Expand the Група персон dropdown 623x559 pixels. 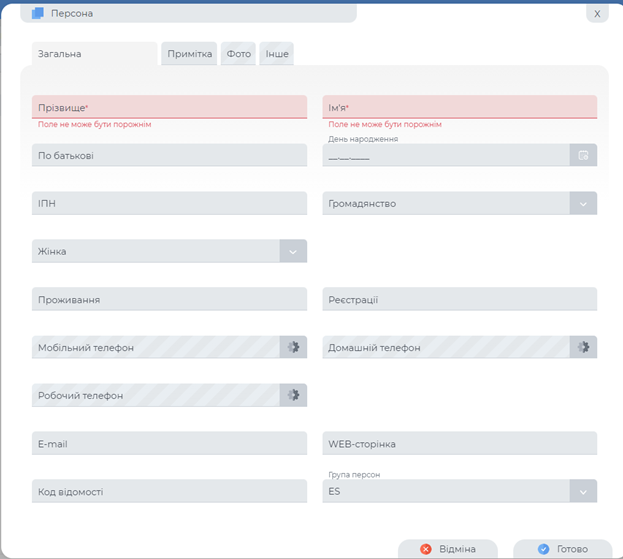[x=583, y=491]
